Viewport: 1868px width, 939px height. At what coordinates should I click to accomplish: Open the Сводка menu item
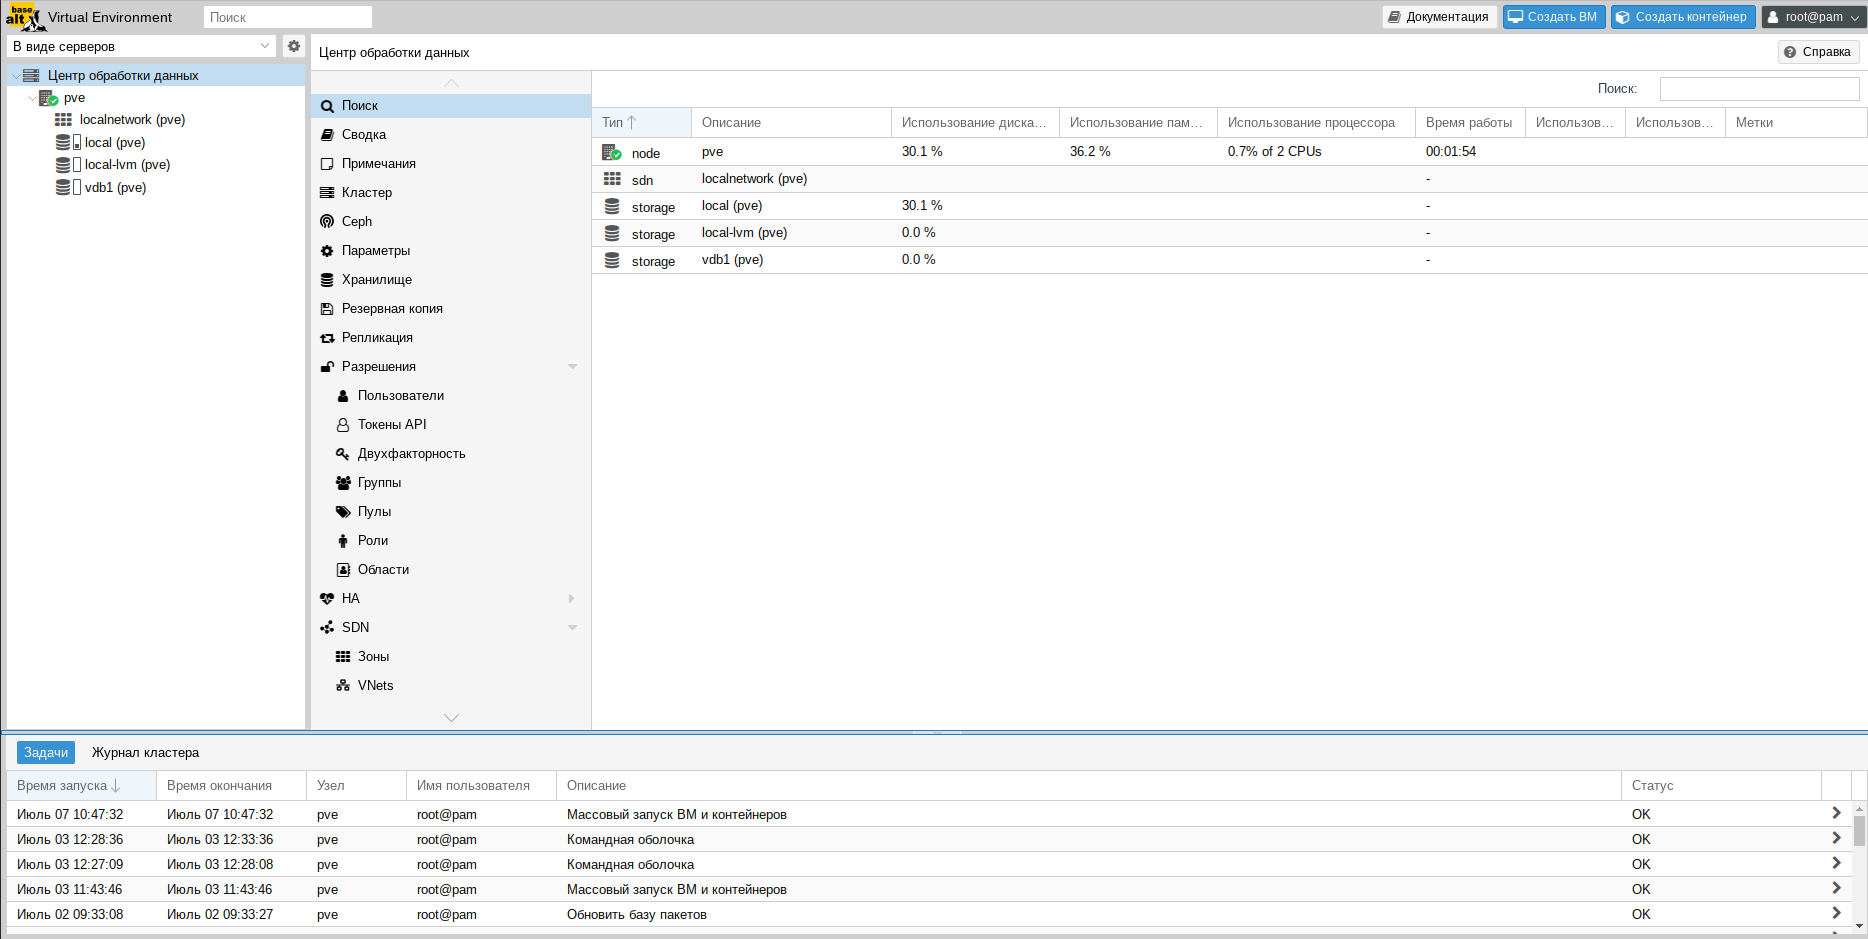pyautogui.click(x=364, y=135)
